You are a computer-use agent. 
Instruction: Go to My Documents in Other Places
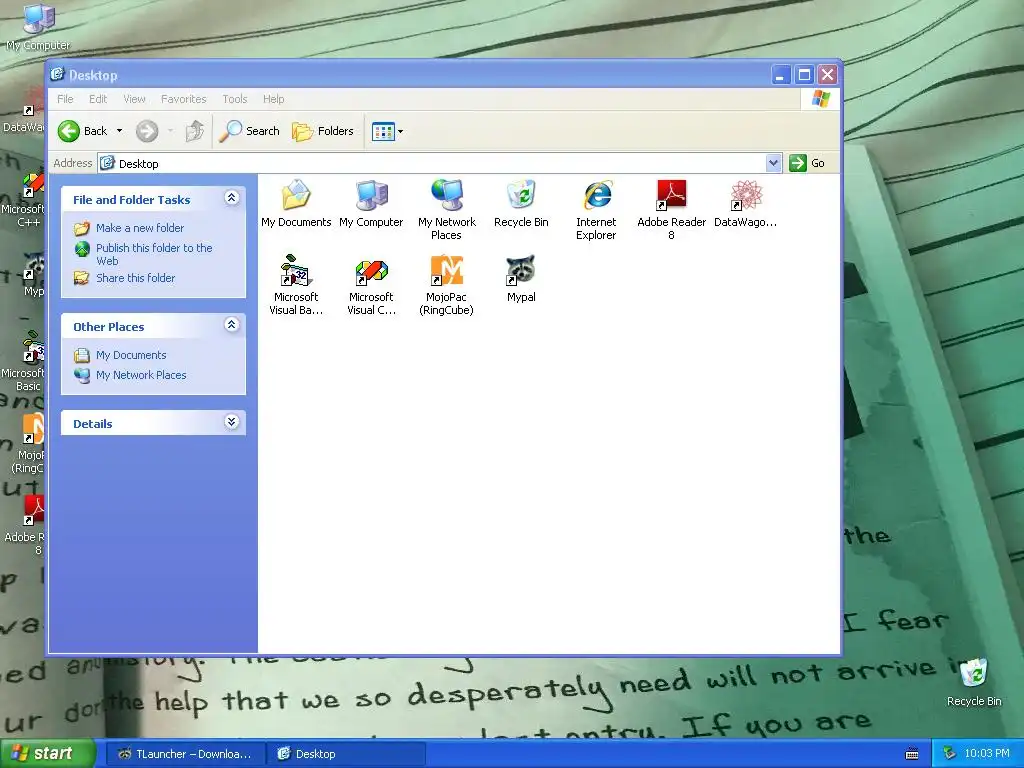coord(131,355)
